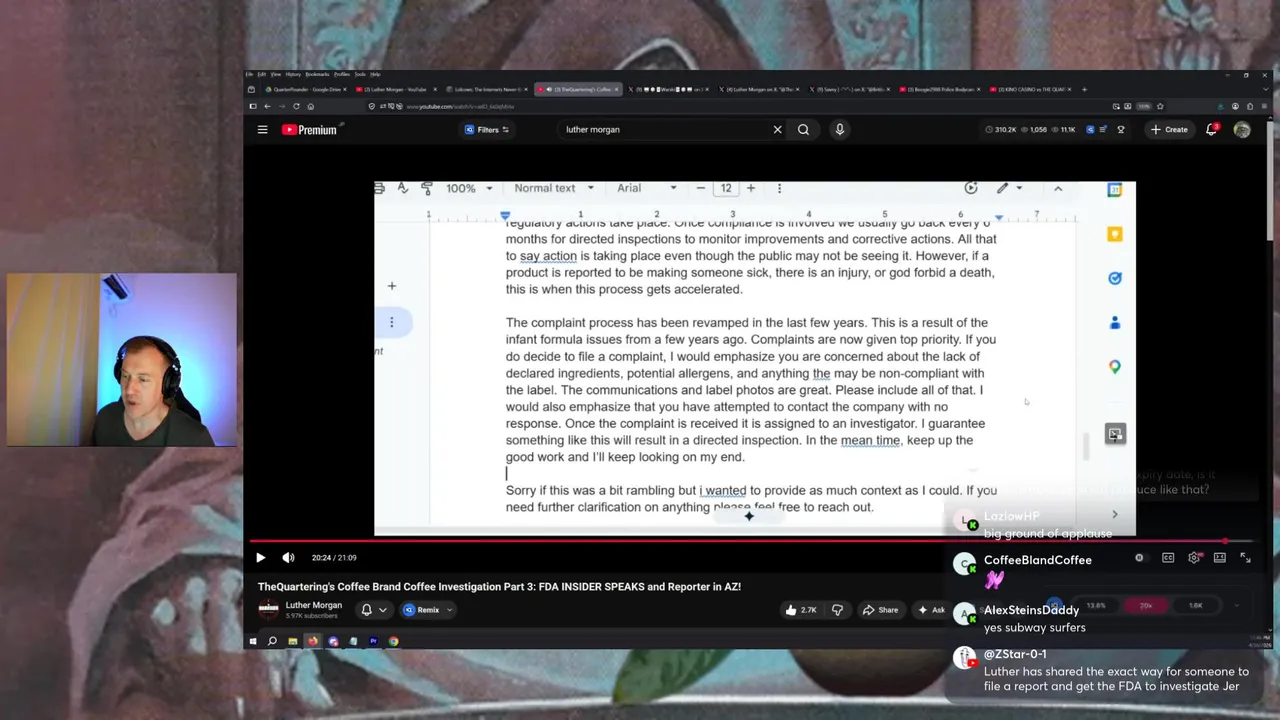Dislike the video
The height and width of the screenshot is (720, 1280).
pos(837,610)
